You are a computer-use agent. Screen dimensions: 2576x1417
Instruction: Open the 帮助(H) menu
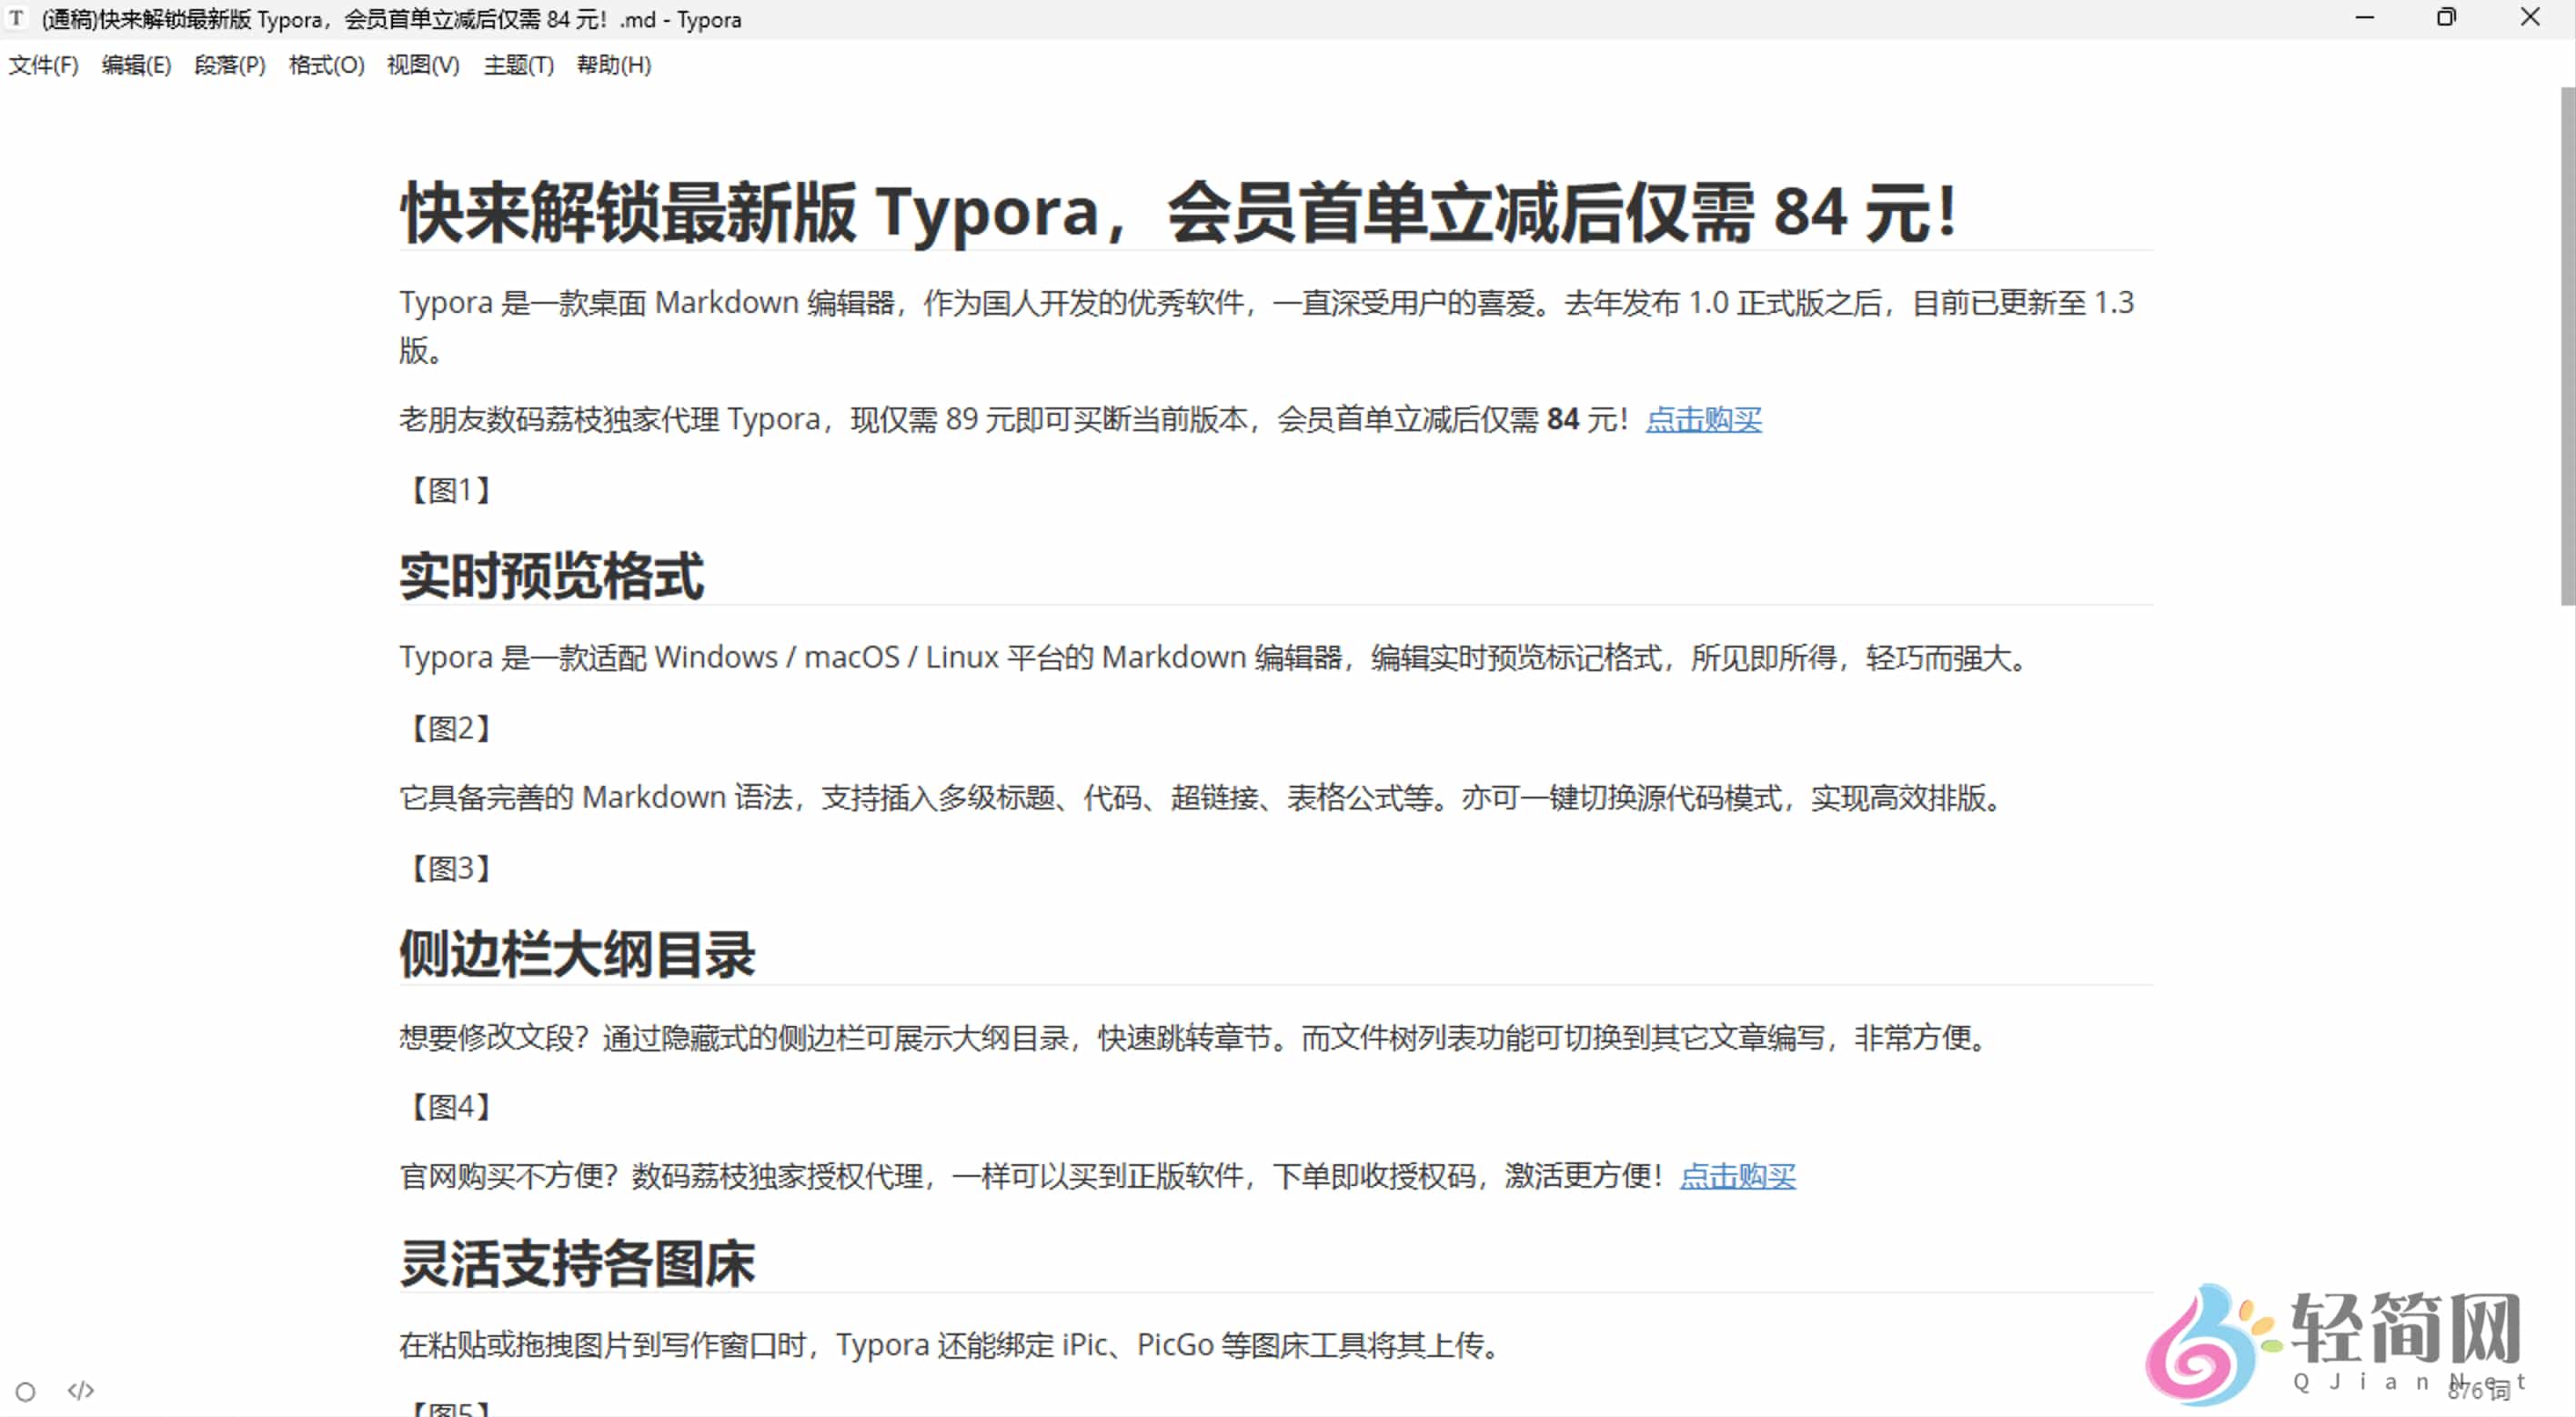tap(614, 65)
